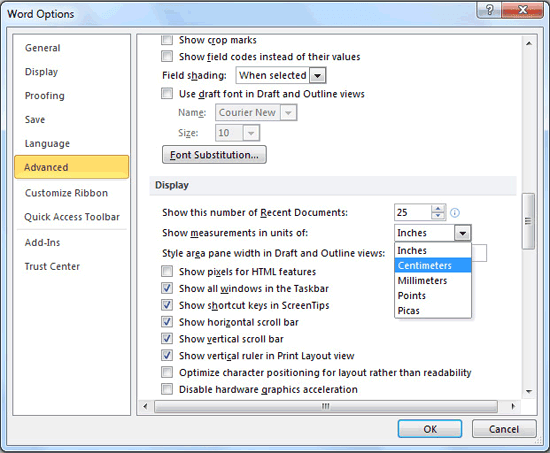Click the Recent Documents number field
Viewport: 550px width, 453px height.
point(413,212)
